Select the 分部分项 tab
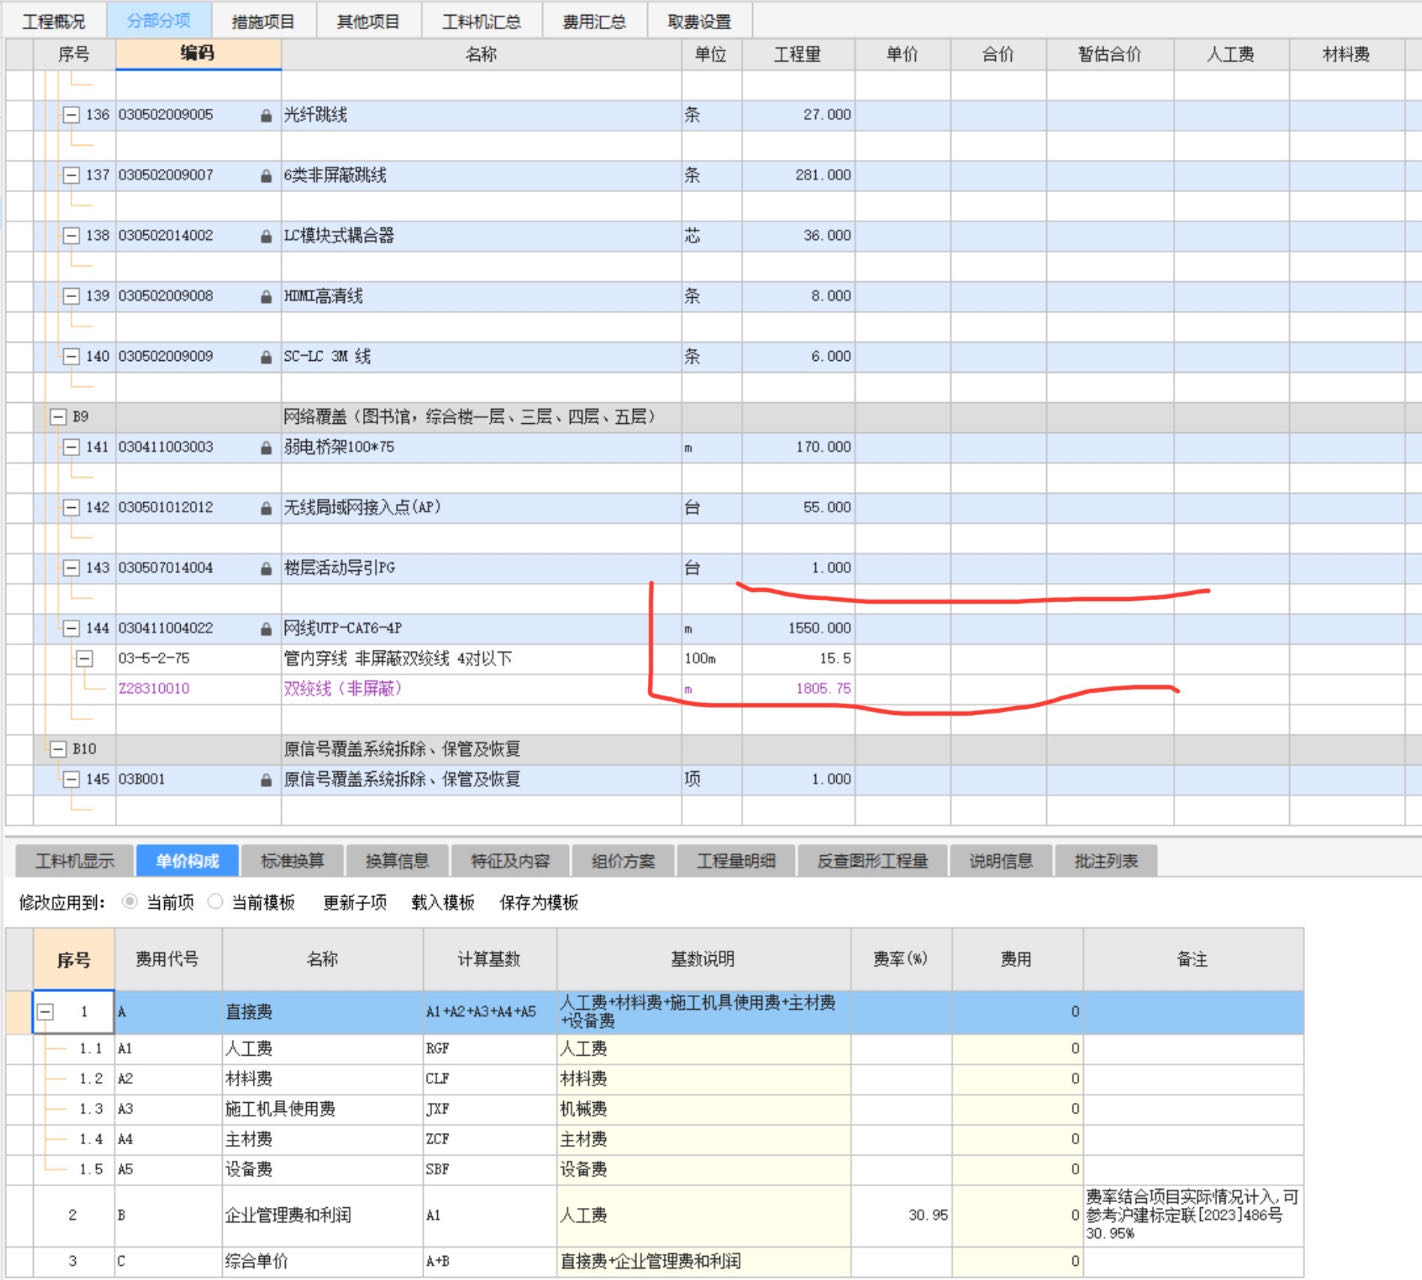This screenshot has height=1280, width=1422. coord(158,20)
